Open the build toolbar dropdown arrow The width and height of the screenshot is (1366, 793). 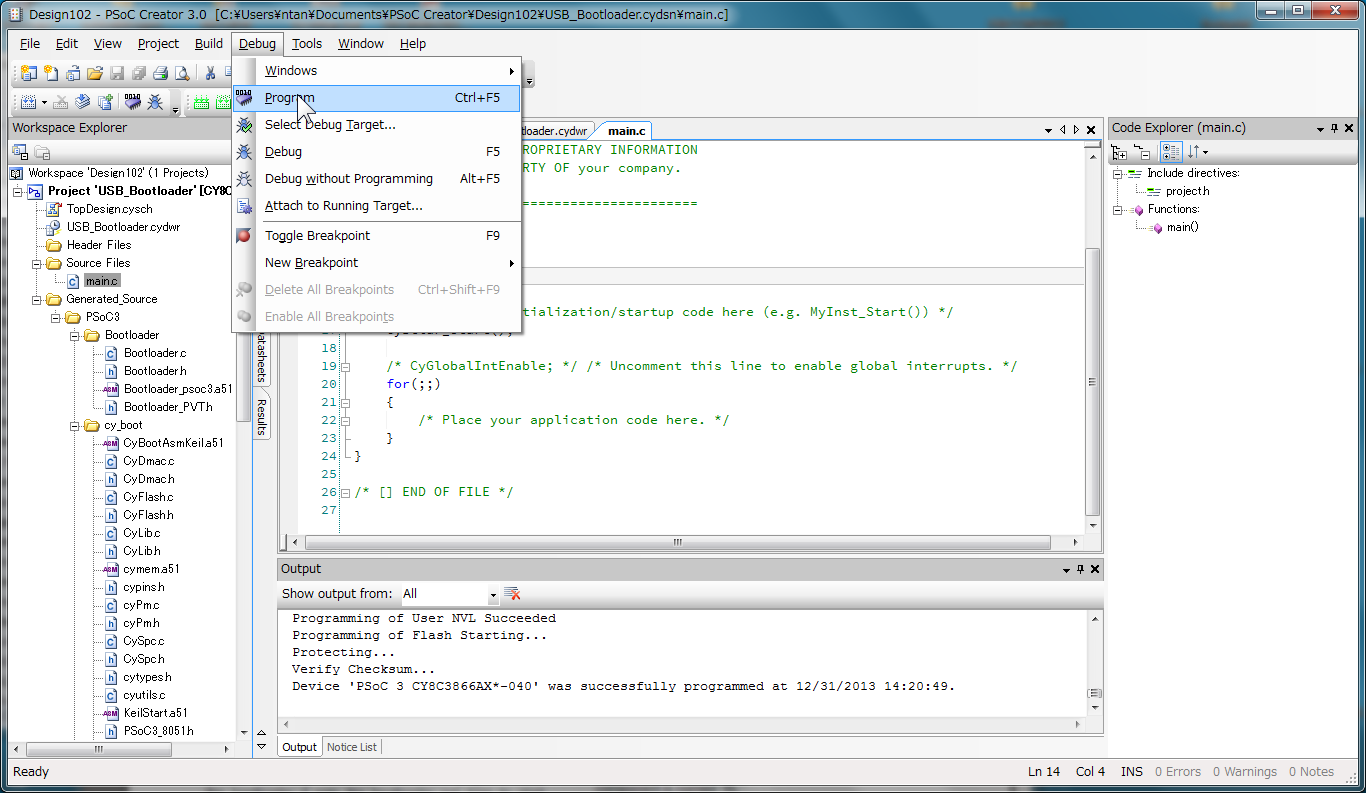45,103
